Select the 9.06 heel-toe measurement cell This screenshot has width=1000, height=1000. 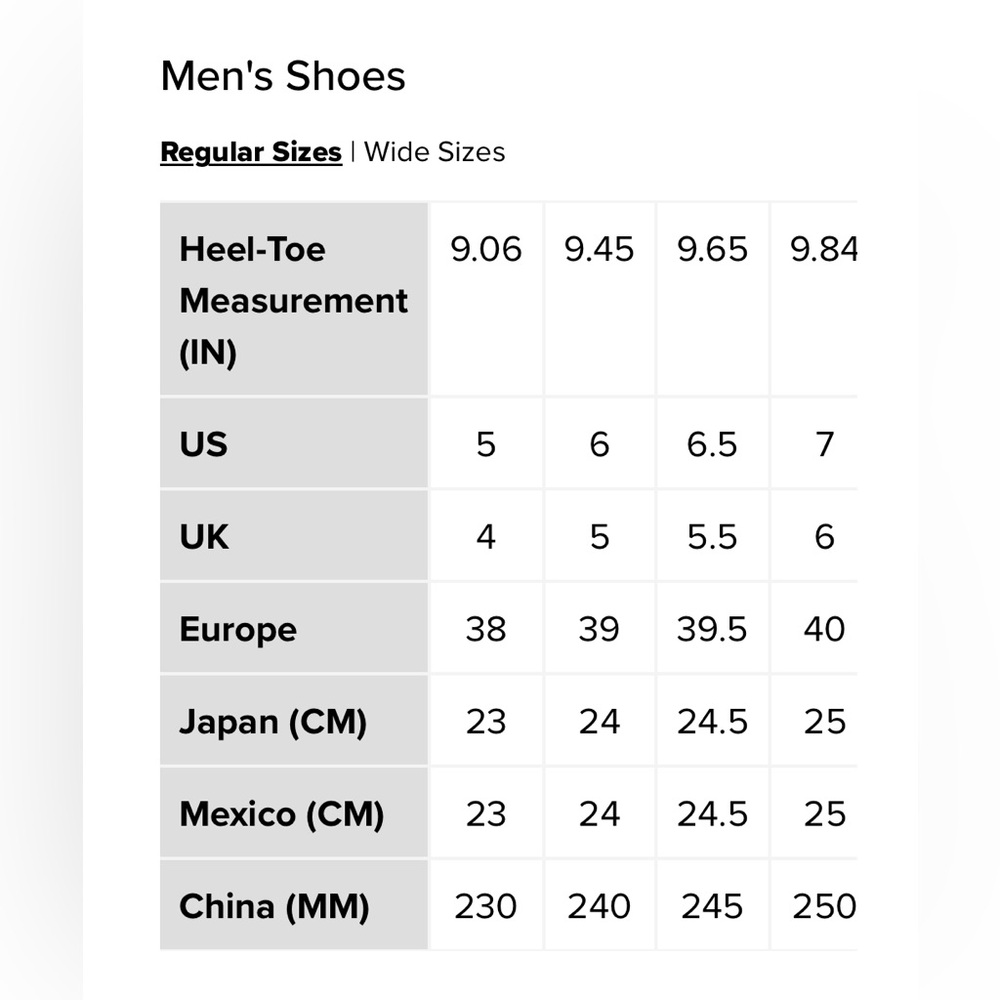coord(486,299)
